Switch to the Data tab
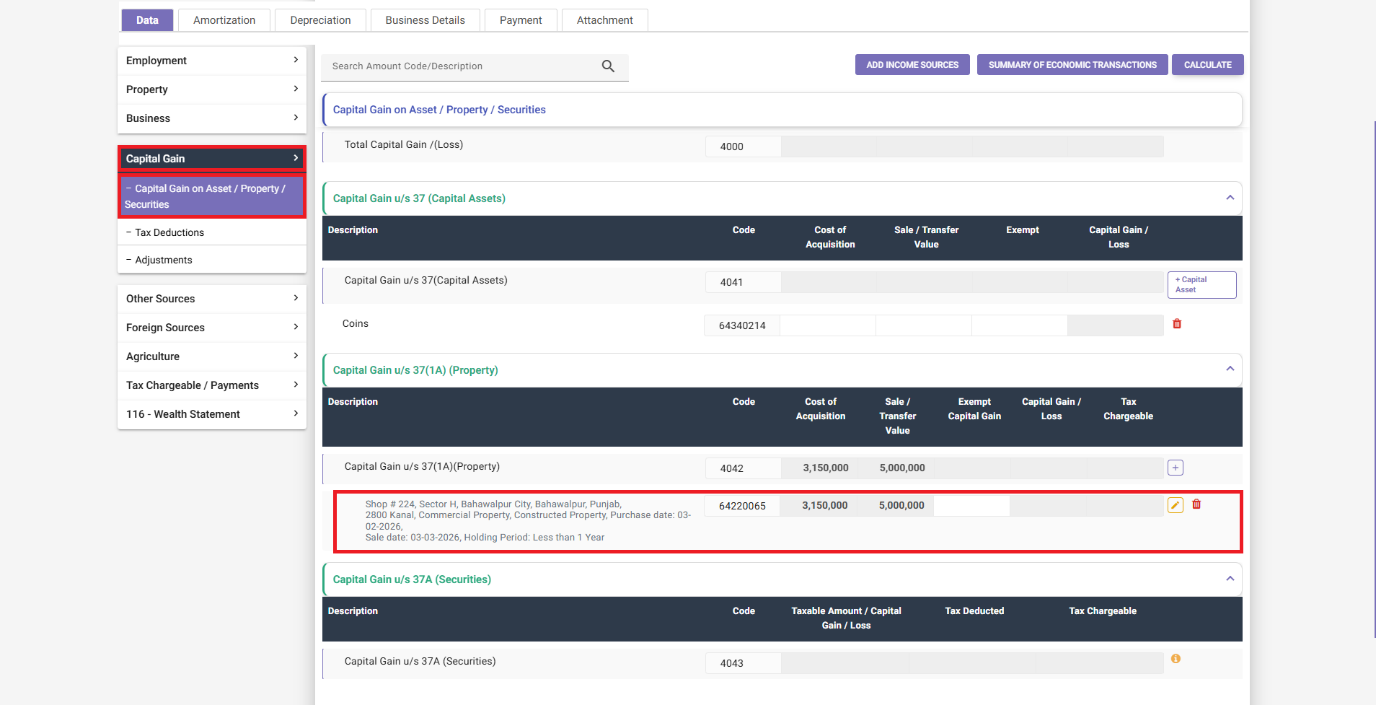 click(147, 20)
